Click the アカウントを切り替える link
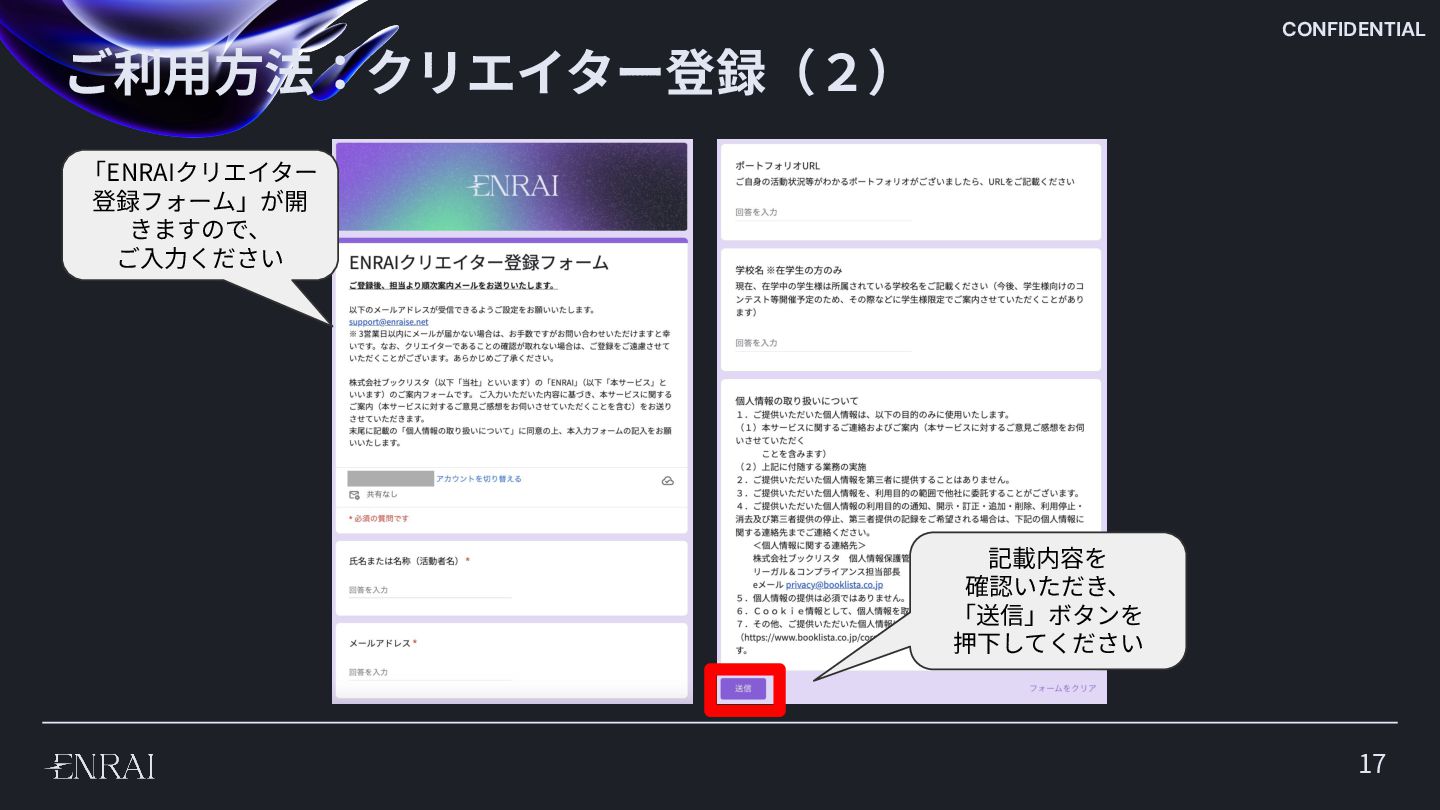 [478, 479]
